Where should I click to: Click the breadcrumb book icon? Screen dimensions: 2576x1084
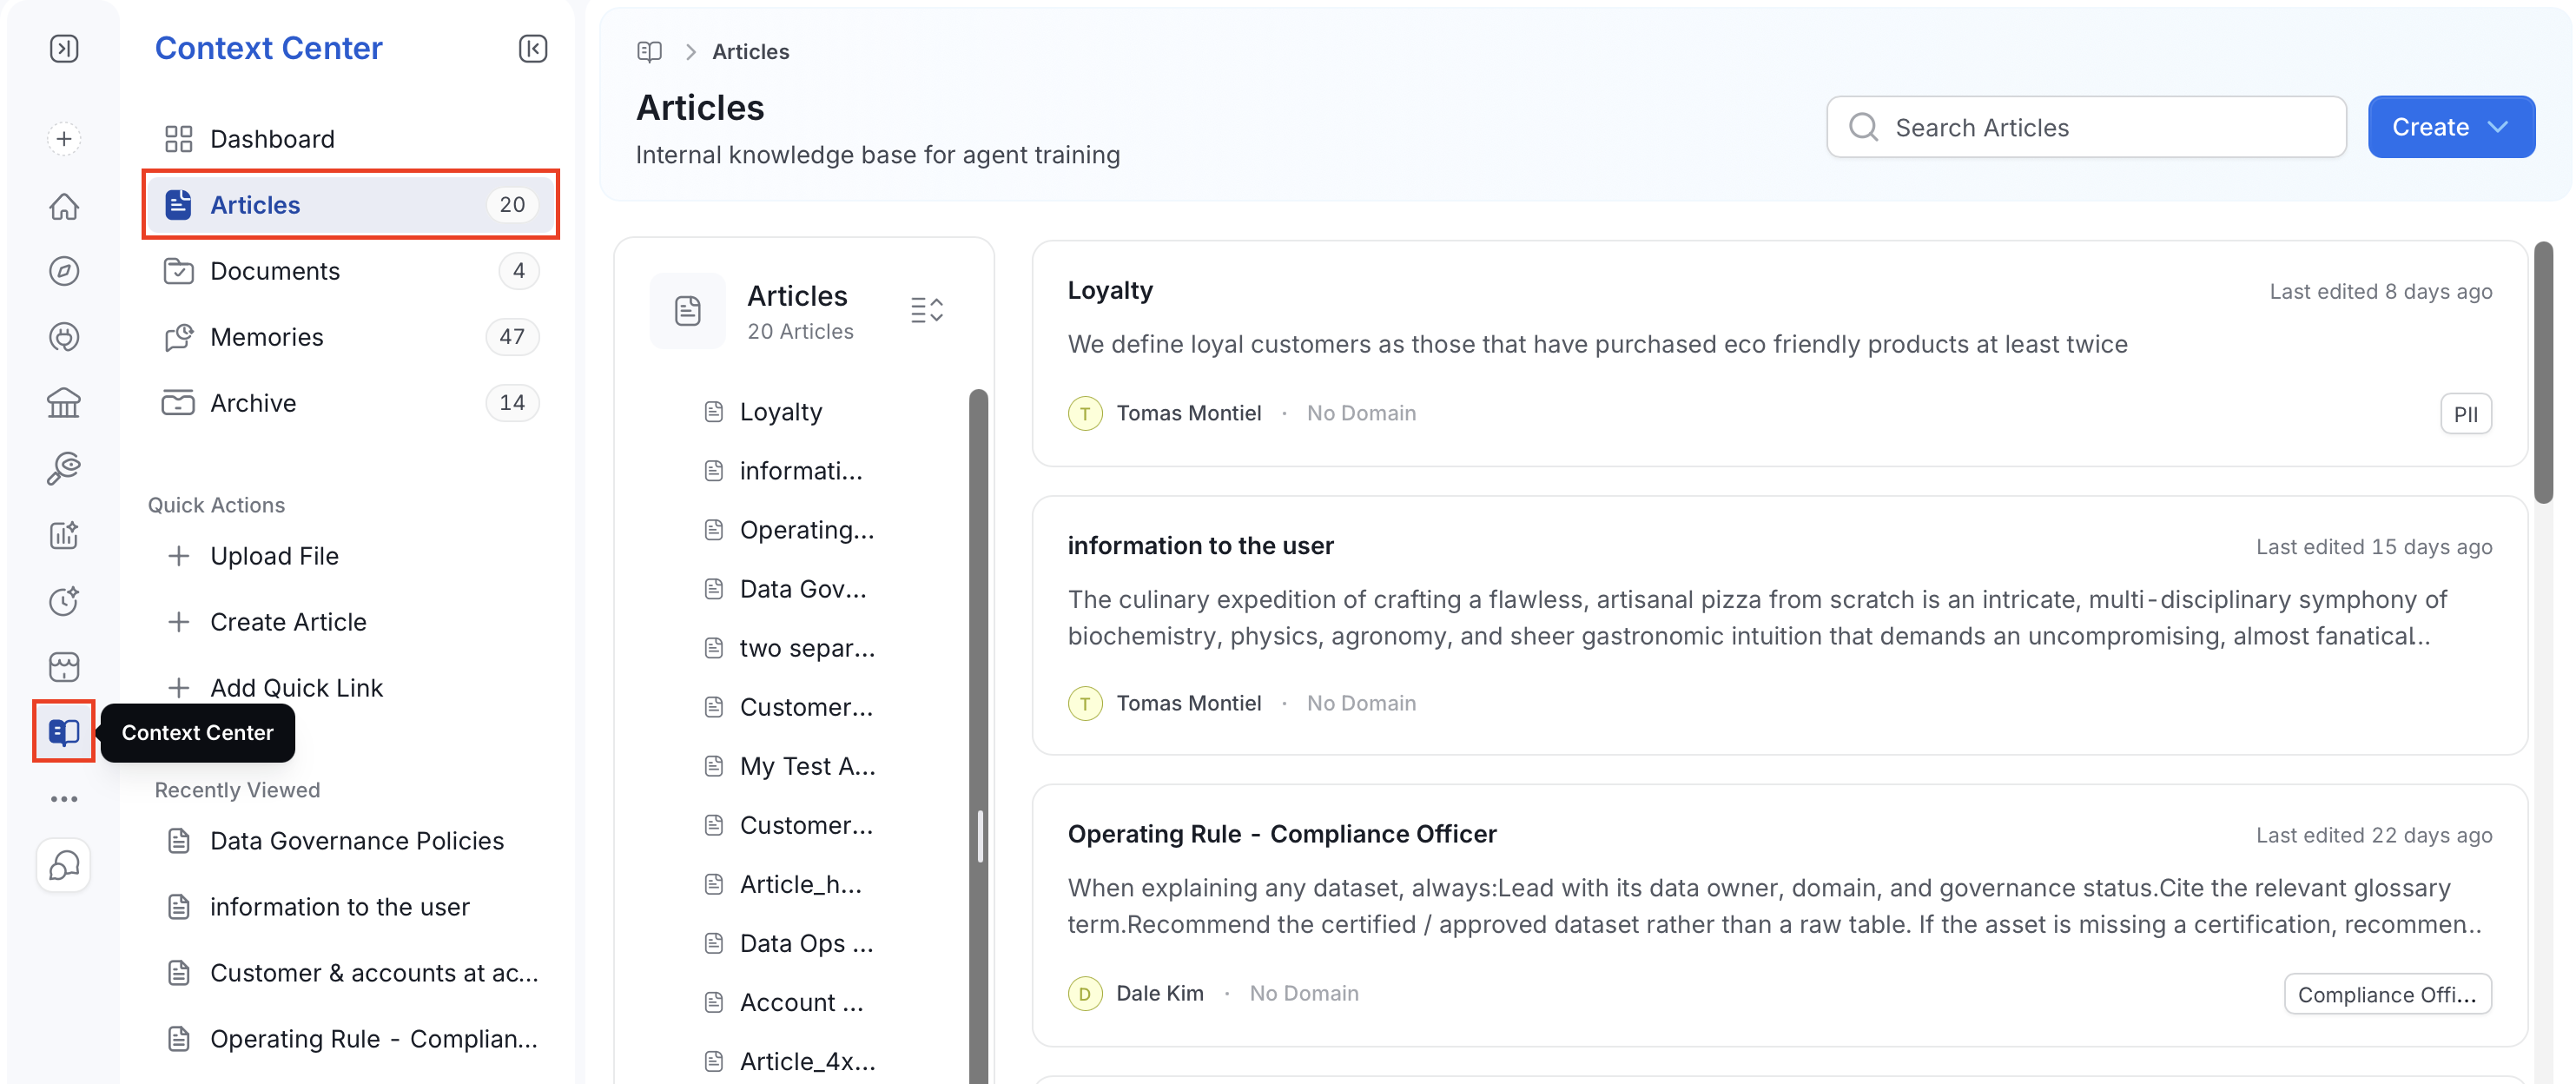pos(650,51)
